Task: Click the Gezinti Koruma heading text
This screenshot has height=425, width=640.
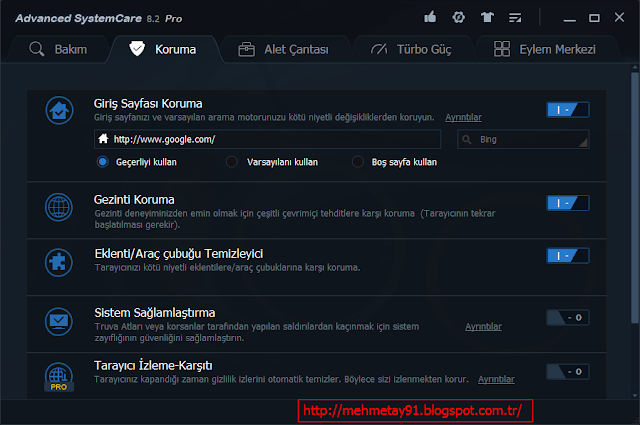Action: [x=134, y=200]
